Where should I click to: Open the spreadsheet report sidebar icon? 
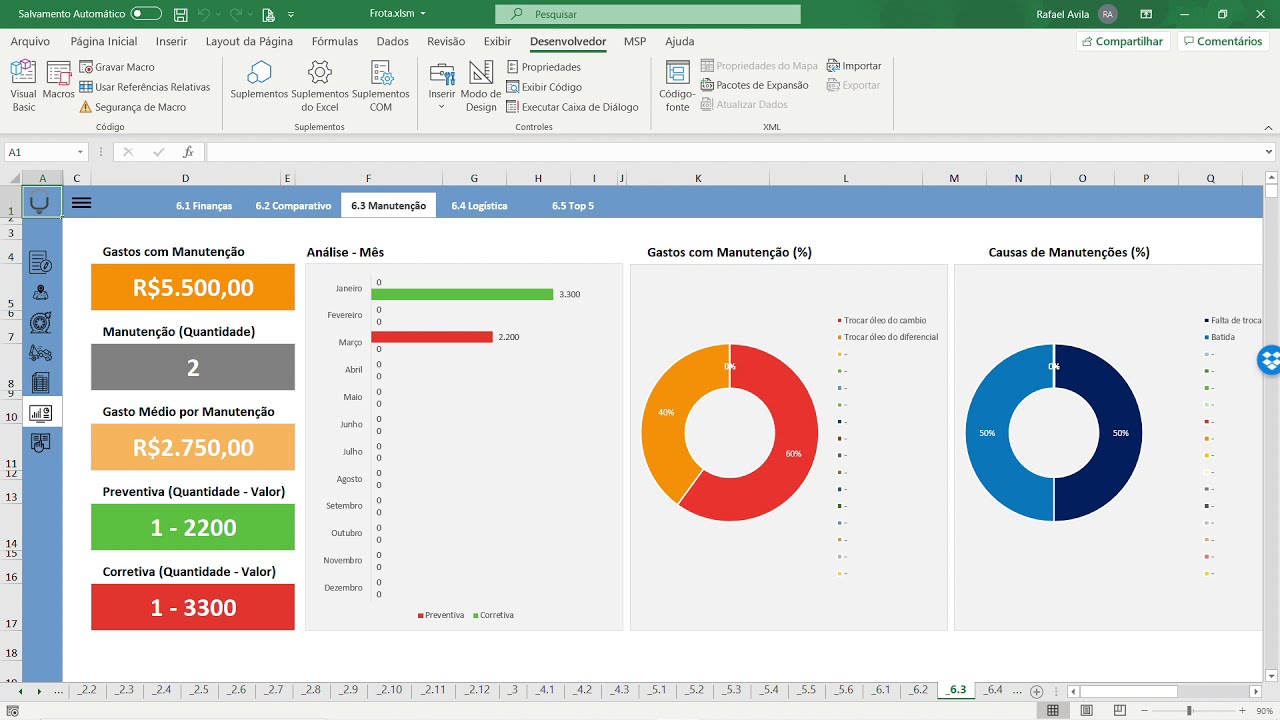pyautogui.click(x=41, y=383)
